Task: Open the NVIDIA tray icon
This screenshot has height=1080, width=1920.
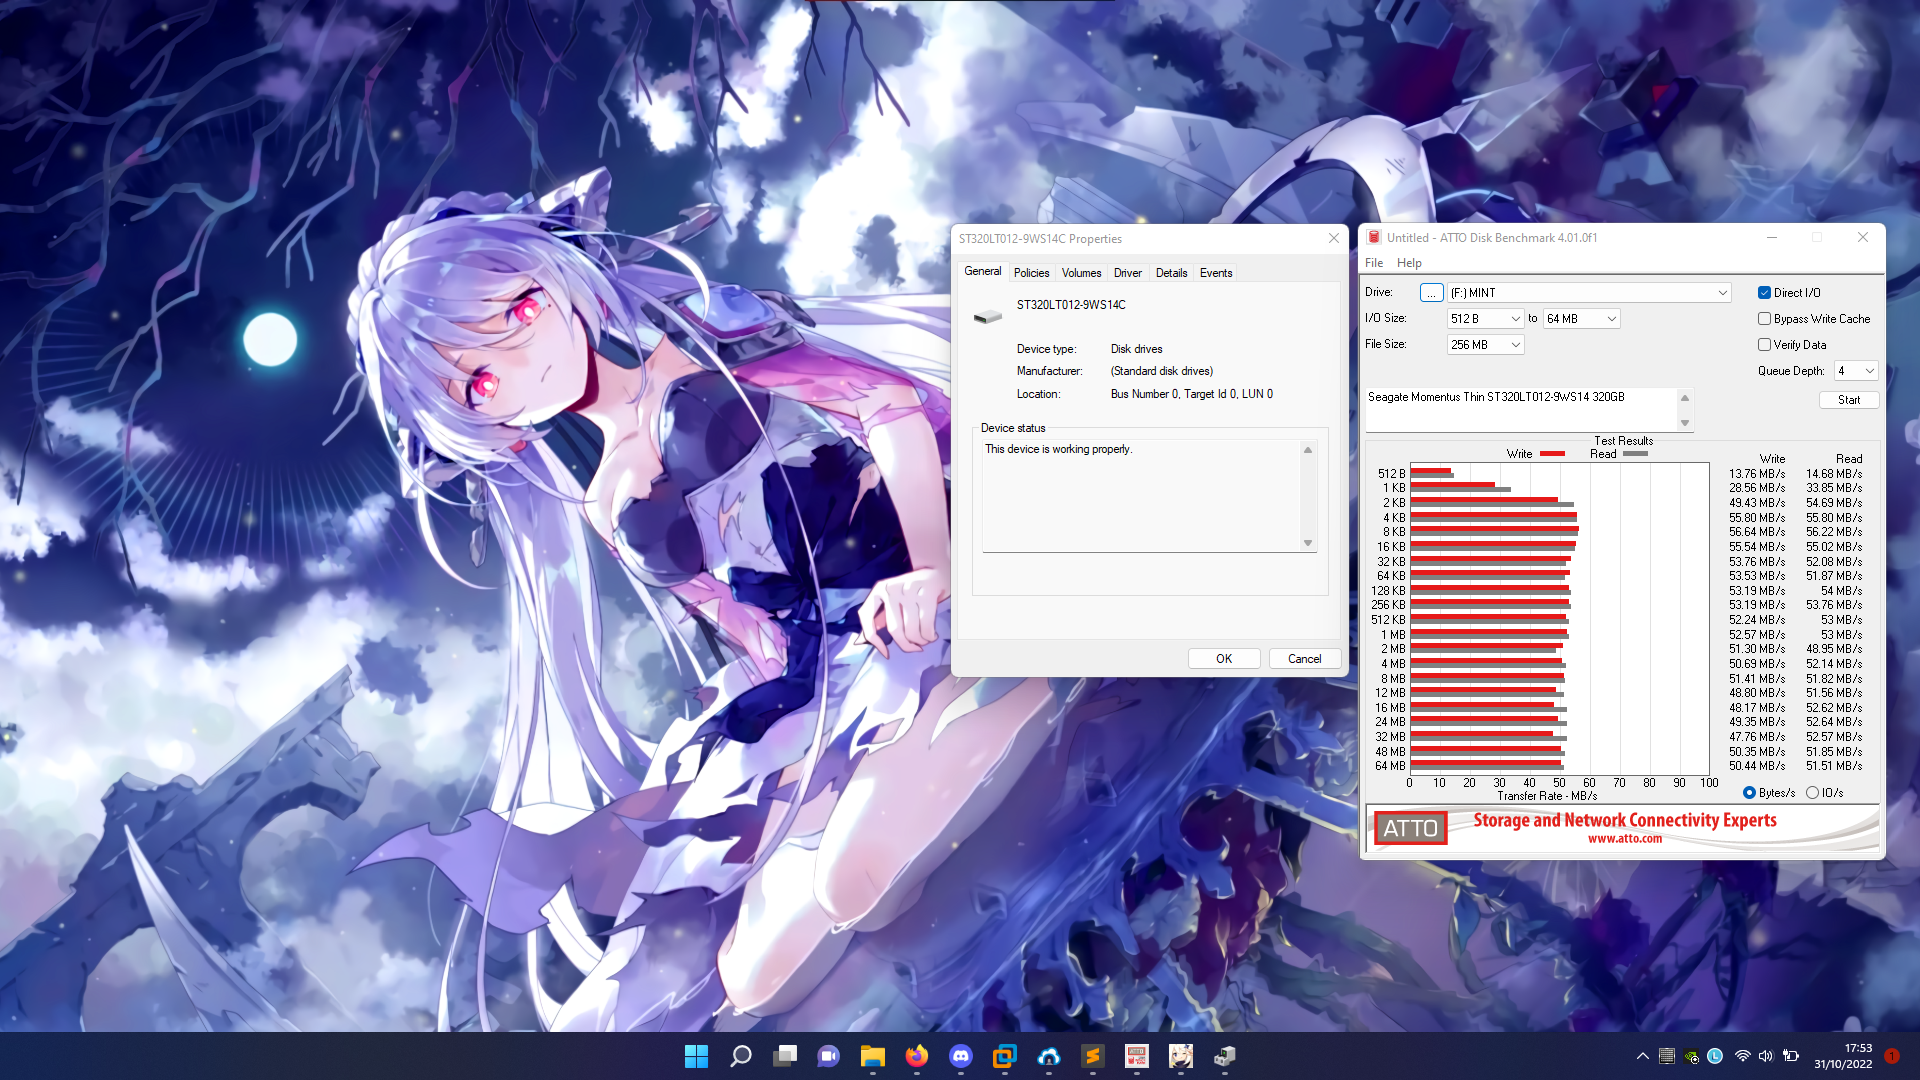Action: coord(1691,1056)
